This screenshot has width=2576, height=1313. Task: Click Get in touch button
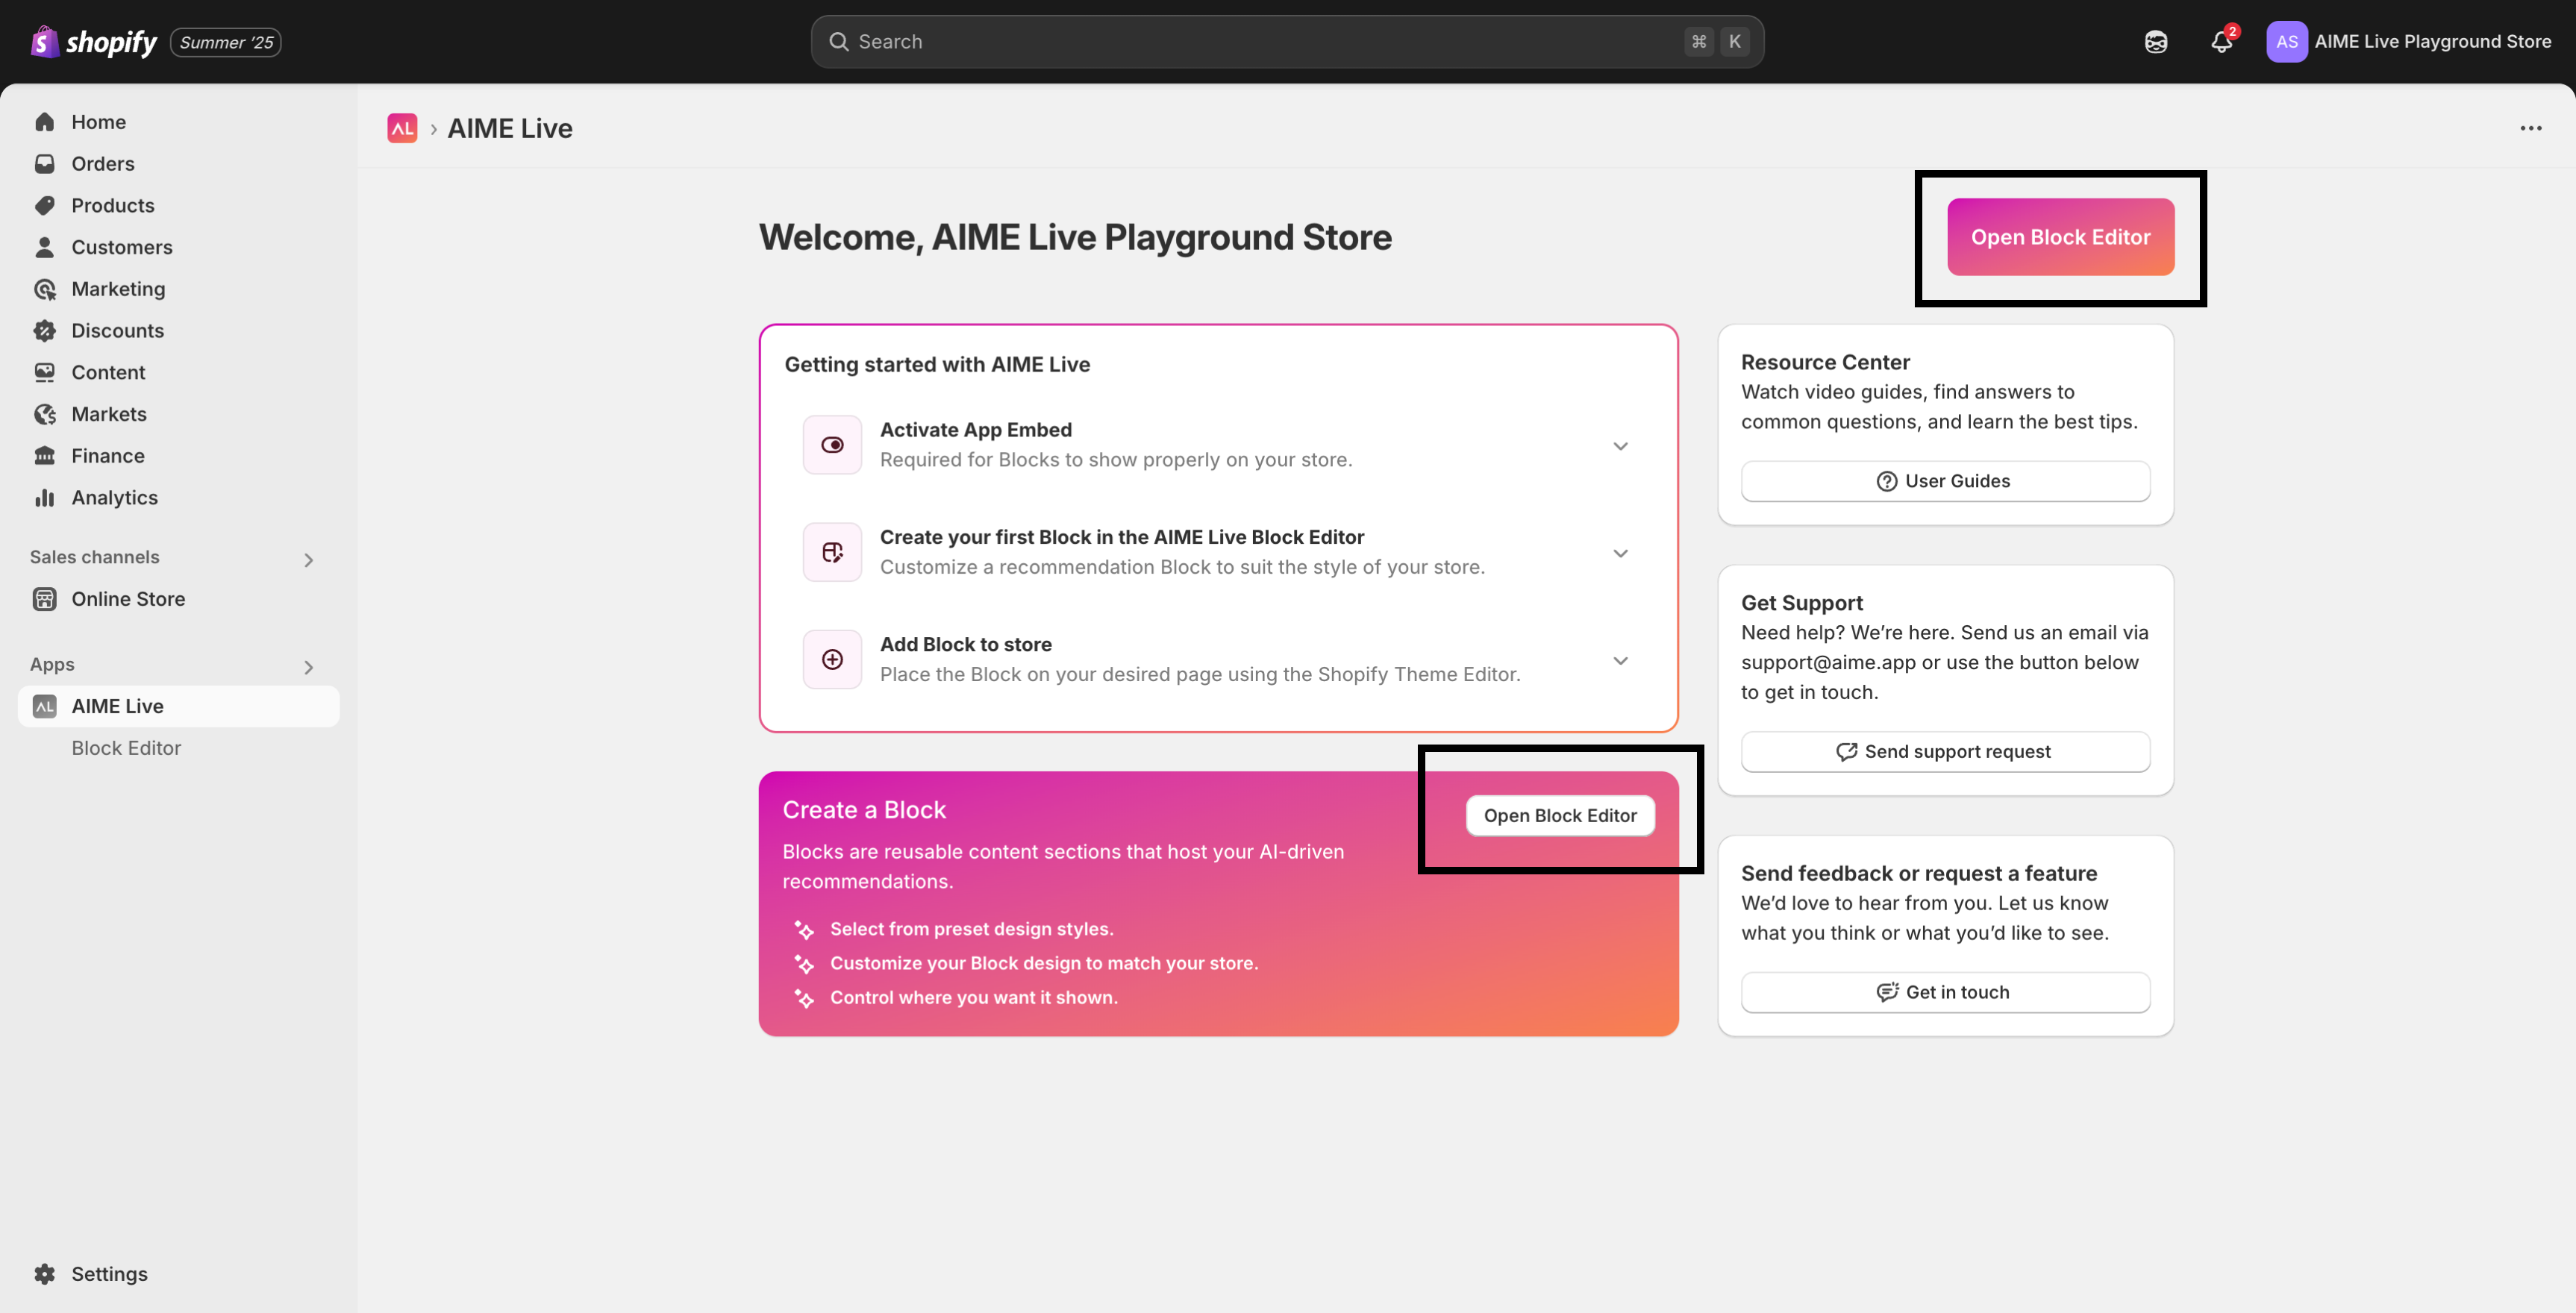pos(1945,992)
